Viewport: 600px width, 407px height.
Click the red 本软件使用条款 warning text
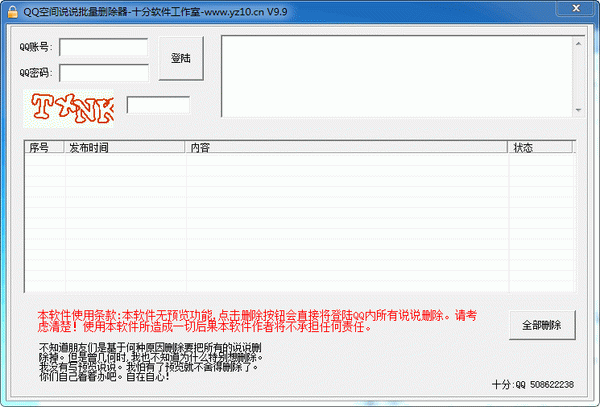pyautogui.click(x=257, y=321)
